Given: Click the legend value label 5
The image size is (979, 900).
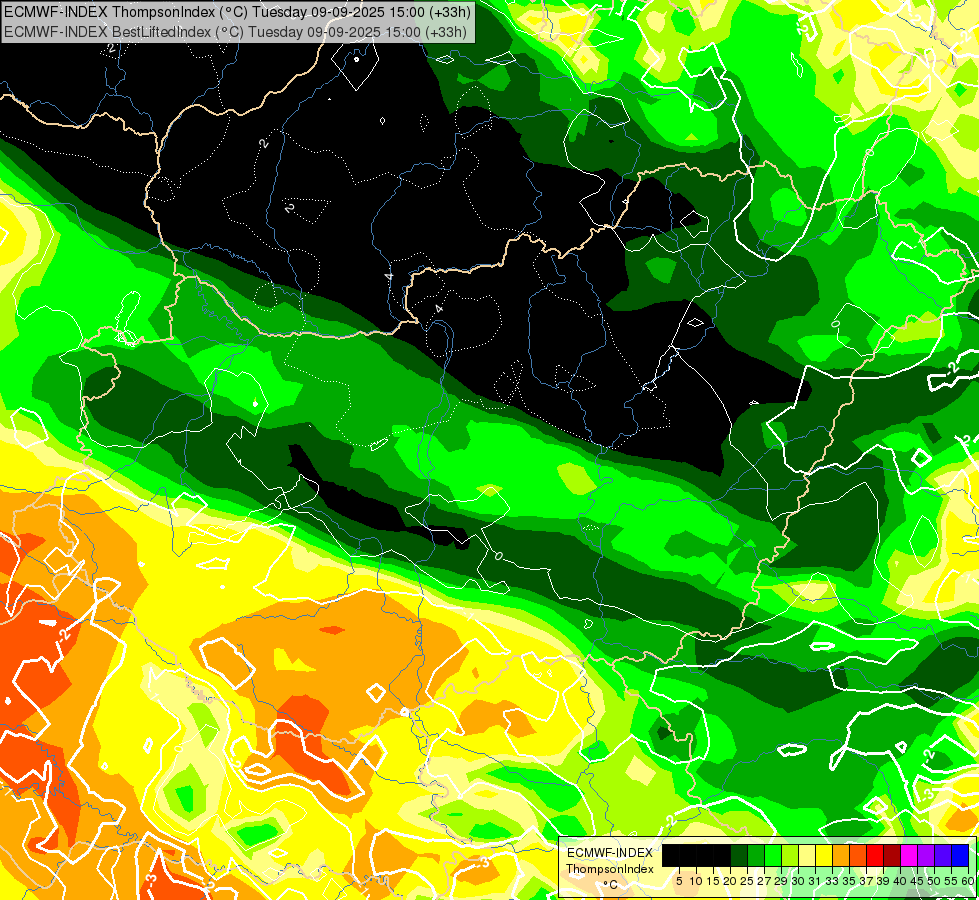Looking at the screenshot, I should 679,881.
